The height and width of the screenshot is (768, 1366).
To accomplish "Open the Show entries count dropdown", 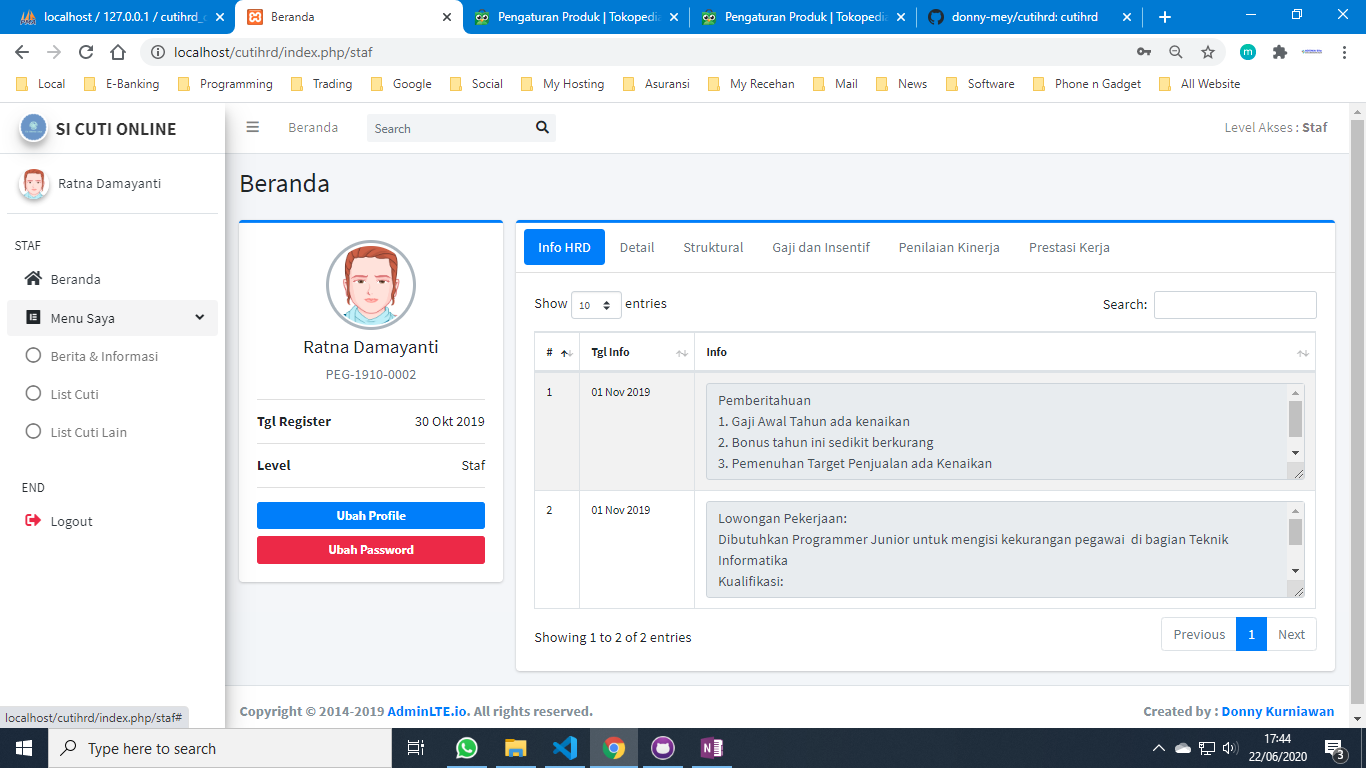I will [x=596, y=305].
